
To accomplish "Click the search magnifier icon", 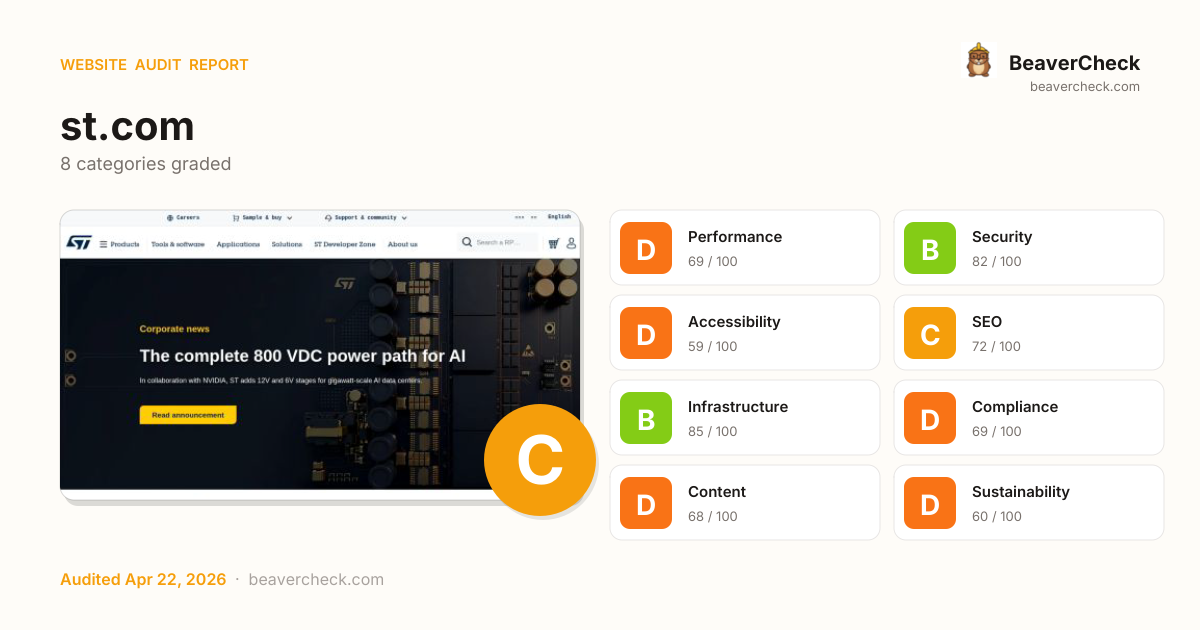I will 467,242.
